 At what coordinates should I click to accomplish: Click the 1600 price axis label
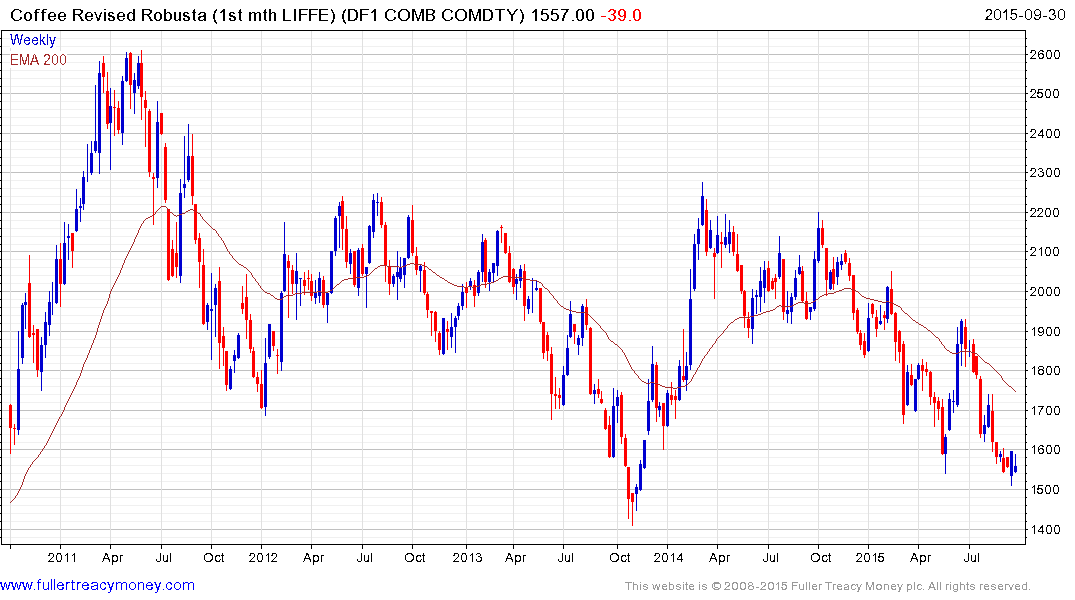tap(1046, 450)
